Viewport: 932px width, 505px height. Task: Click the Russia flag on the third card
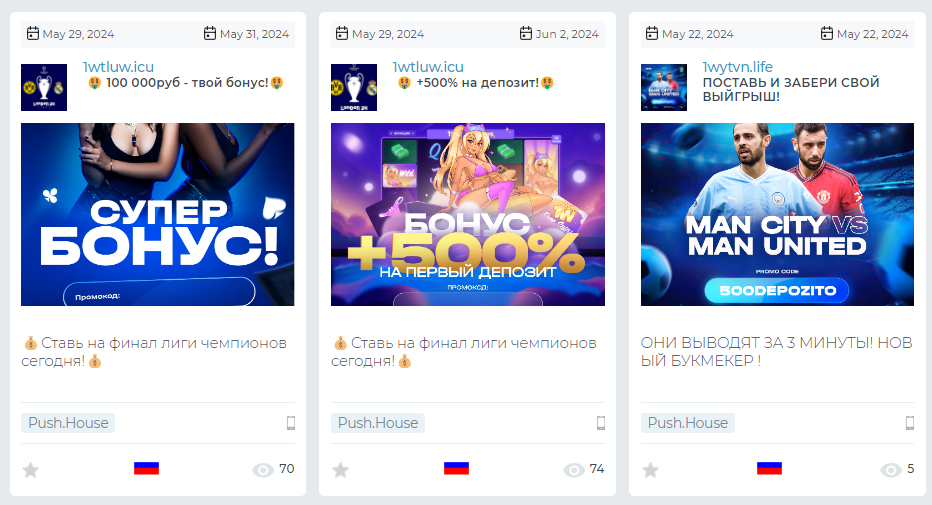pyautogui.click(x=769, y=468)
